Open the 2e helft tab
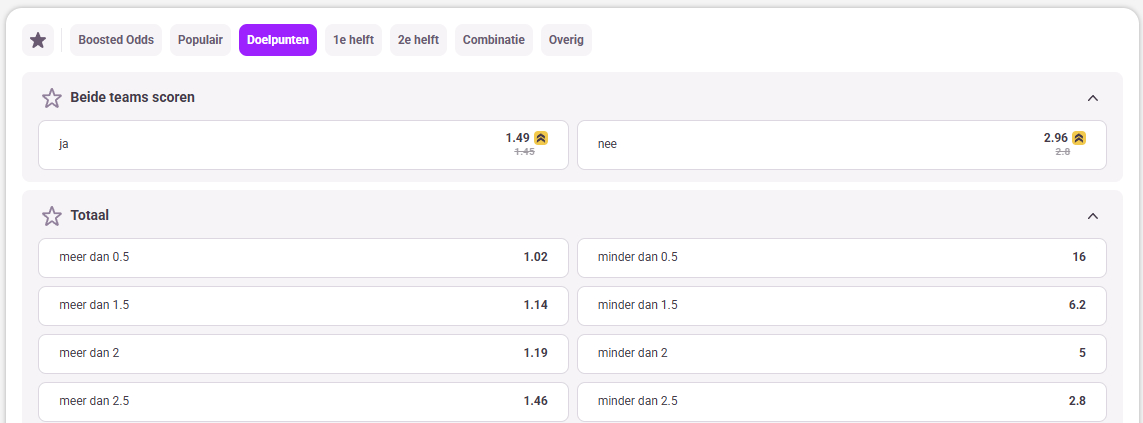Viewport: 1143px width, 423px height. click(418, 40)
